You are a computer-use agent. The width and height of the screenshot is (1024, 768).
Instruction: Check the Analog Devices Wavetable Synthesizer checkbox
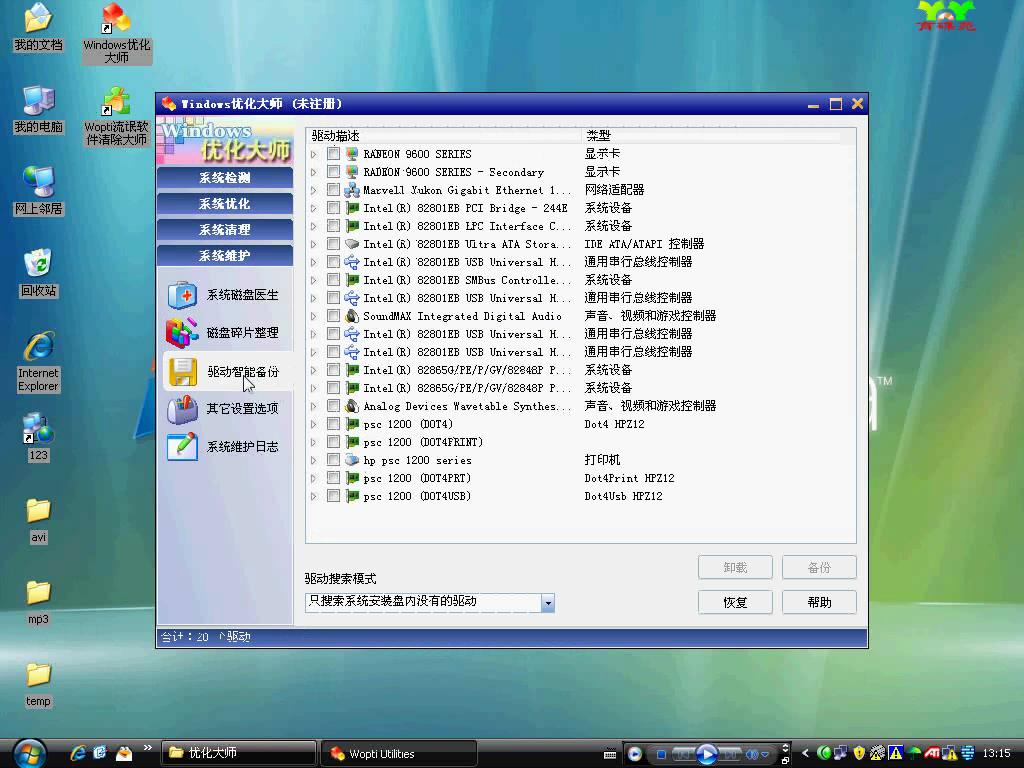click(x=333, y=406)
